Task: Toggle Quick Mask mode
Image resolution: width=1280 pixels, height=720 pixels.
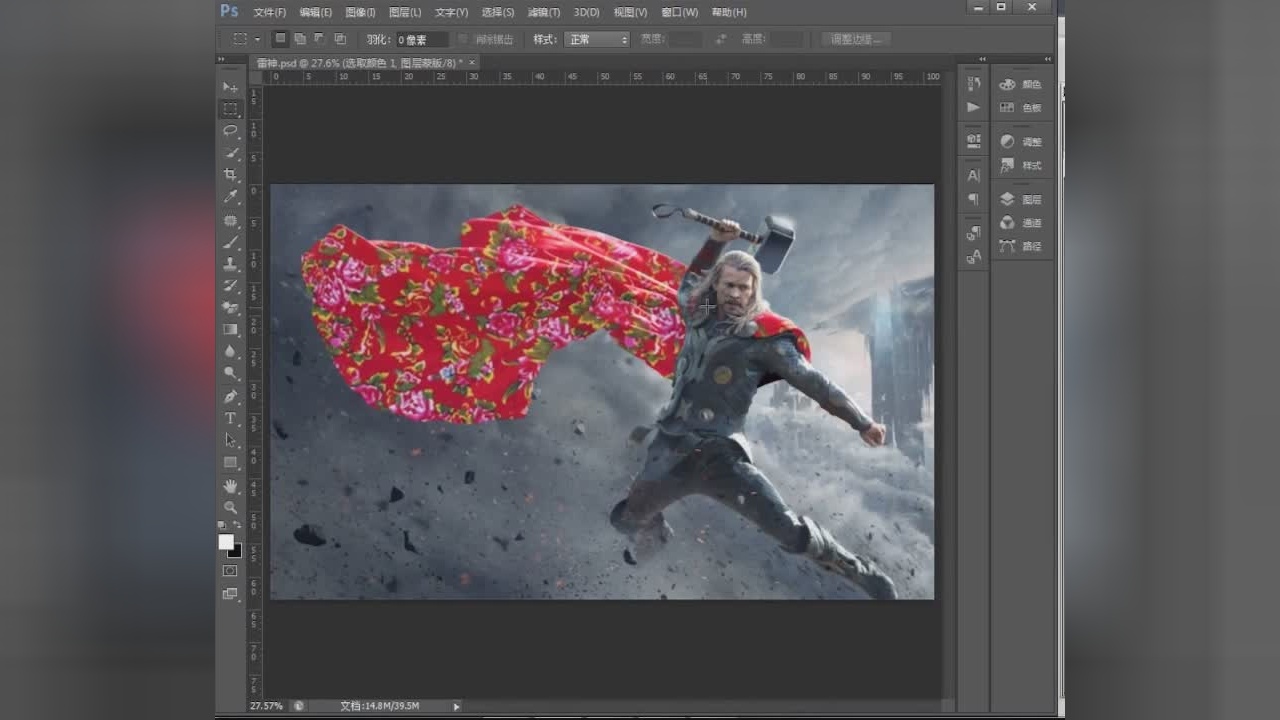Action: 230,571
